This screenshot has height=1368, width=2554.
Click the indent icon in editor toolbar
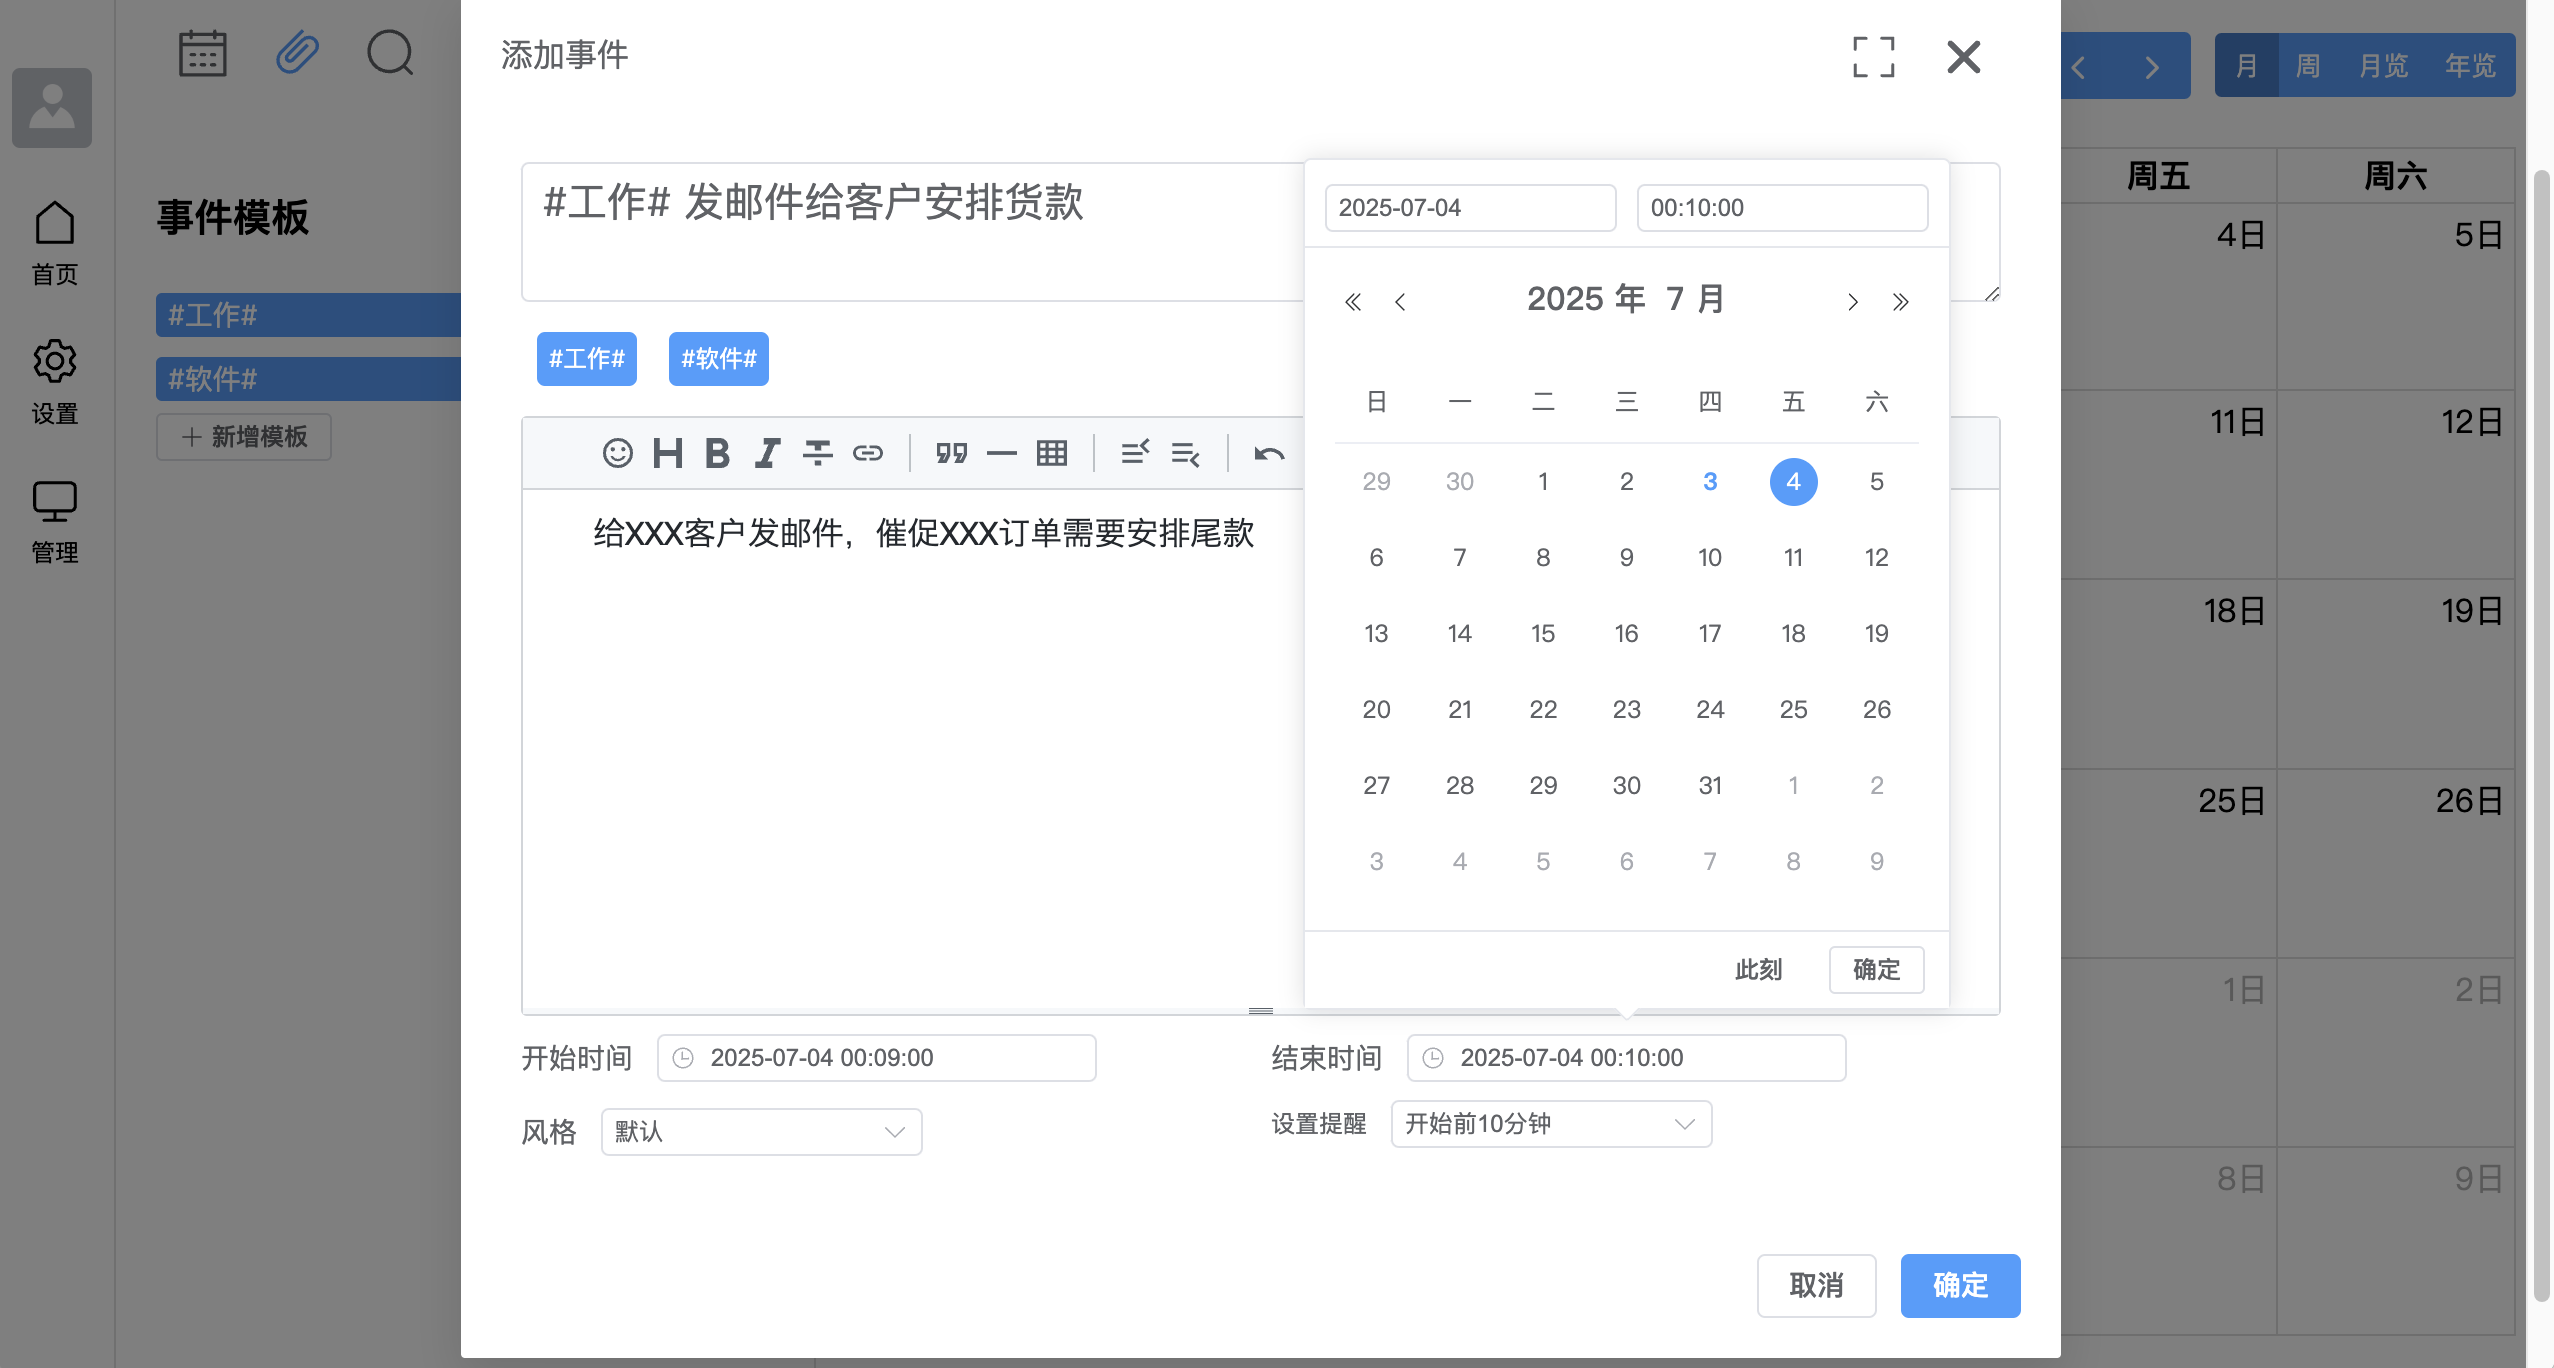point(1135,453)
